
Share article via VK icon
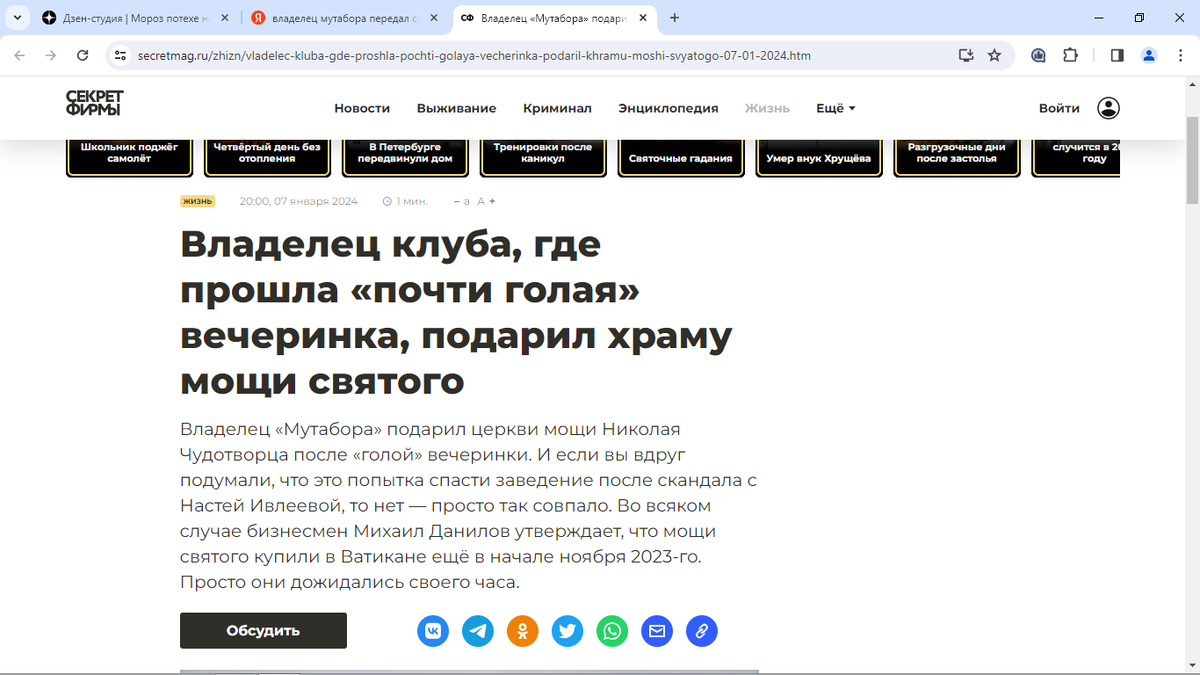pyautogui.click(x=433, y=631)
